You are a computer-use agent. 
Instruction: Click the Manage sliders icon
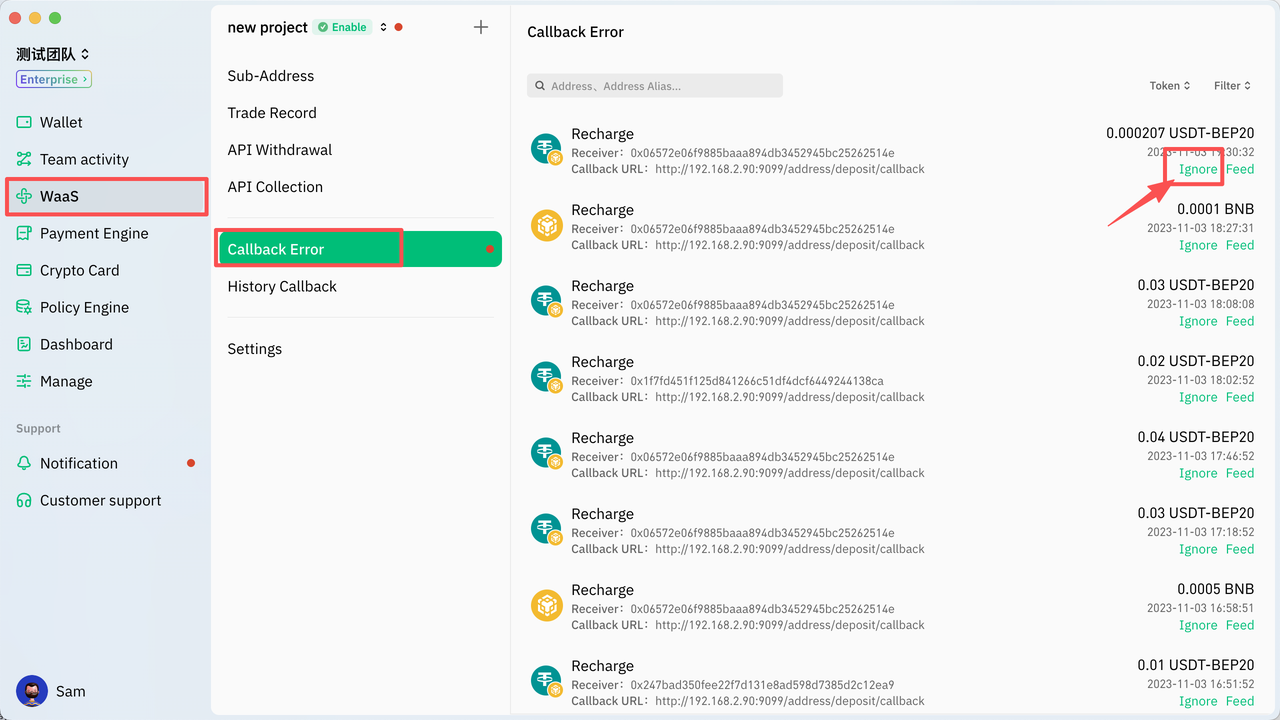click(24, 381)
